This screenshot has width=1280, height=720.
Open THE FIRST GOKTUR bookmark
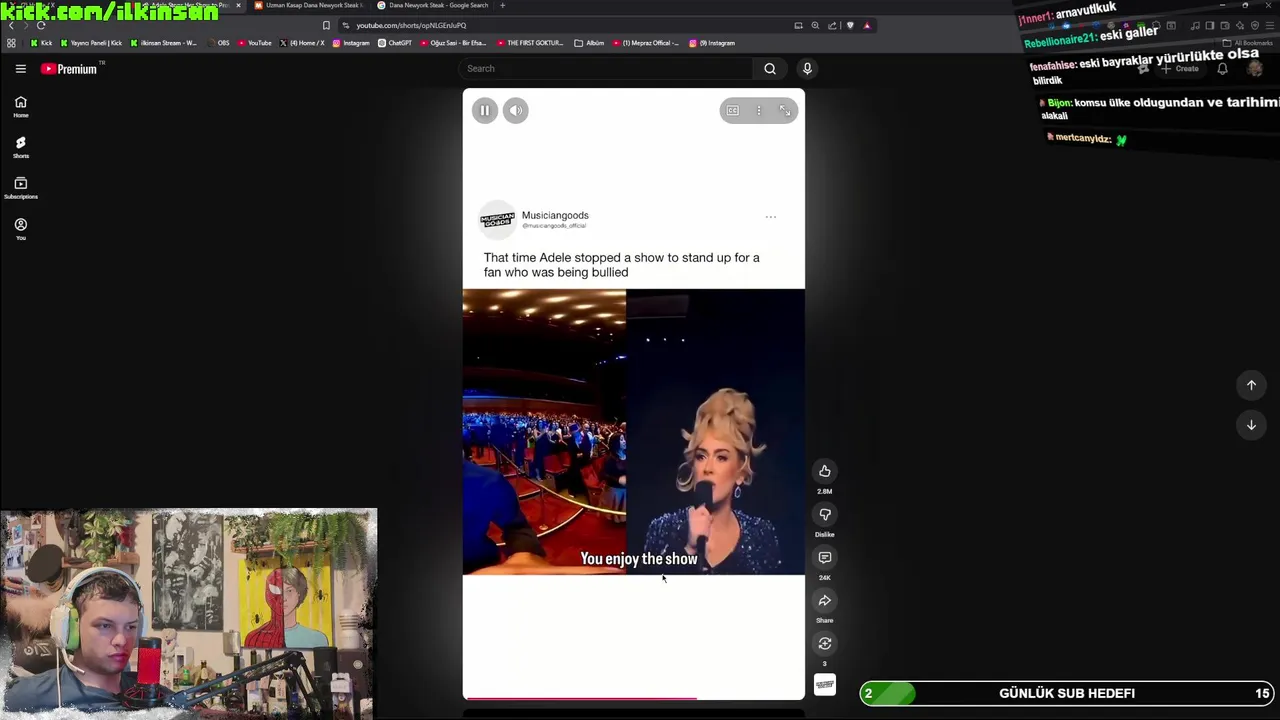(530, 43)
